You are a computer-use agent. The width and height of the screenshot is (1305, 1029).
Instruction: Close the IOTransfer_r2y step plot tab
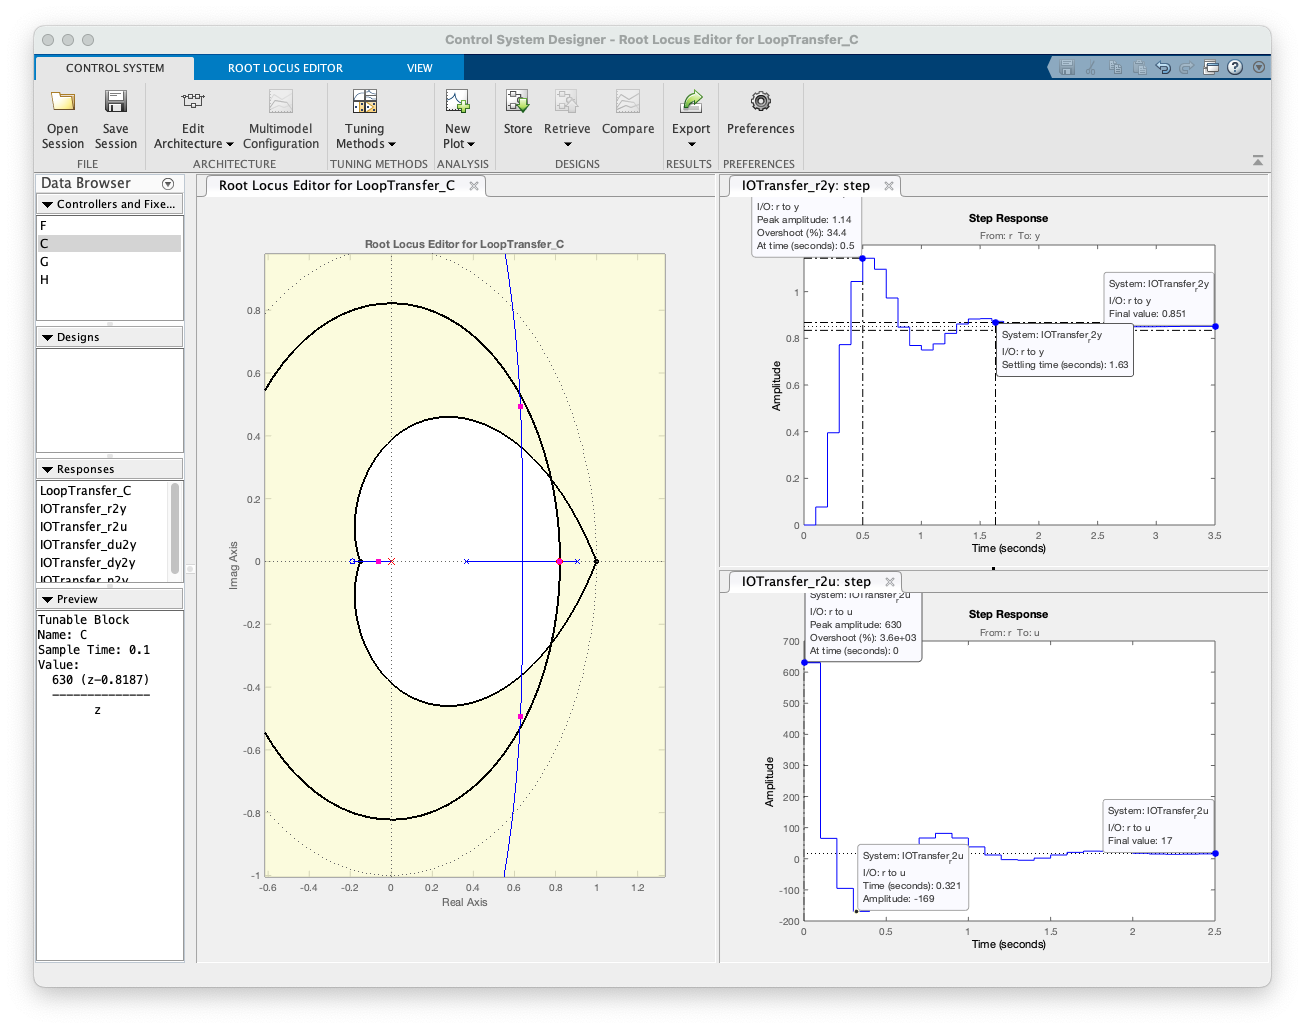click(x=889, y=186)
